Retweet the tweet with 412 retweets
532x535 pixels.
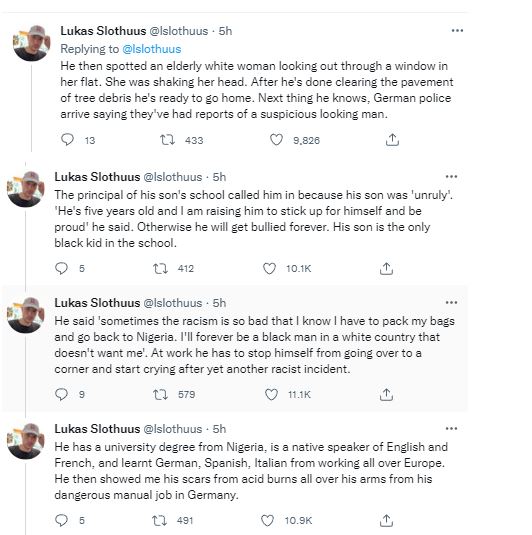pos(160,269)
